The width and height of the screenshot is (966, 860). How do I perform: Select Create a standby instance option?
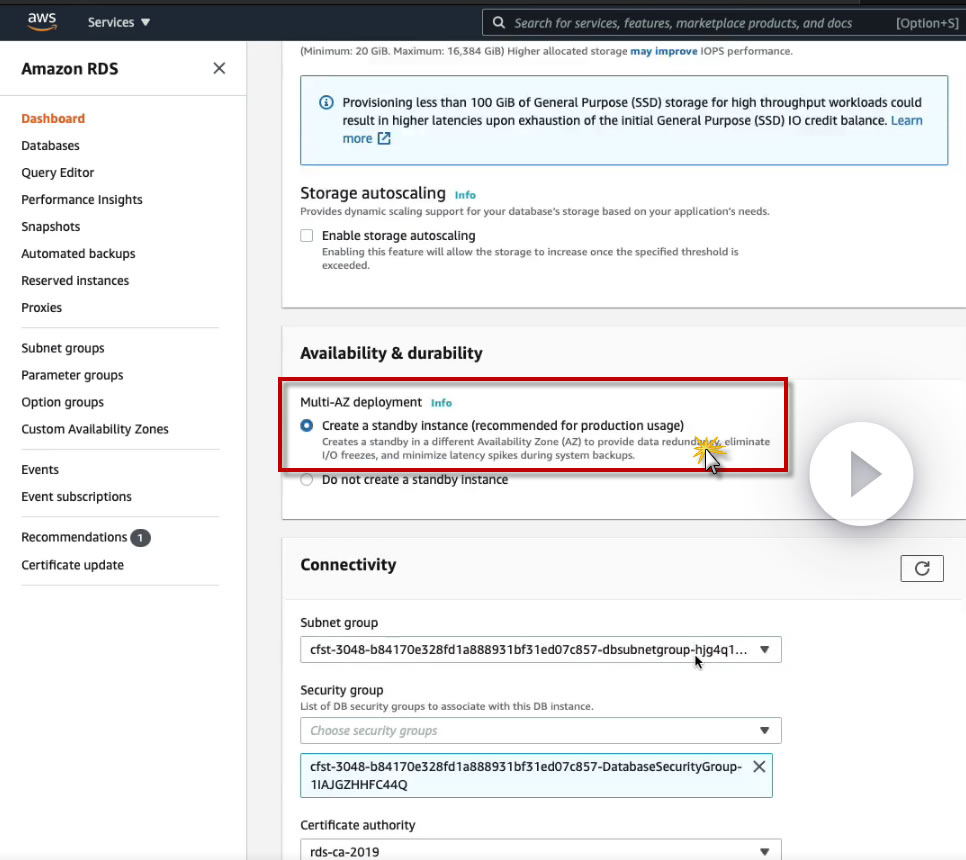(x=307, y=426)
